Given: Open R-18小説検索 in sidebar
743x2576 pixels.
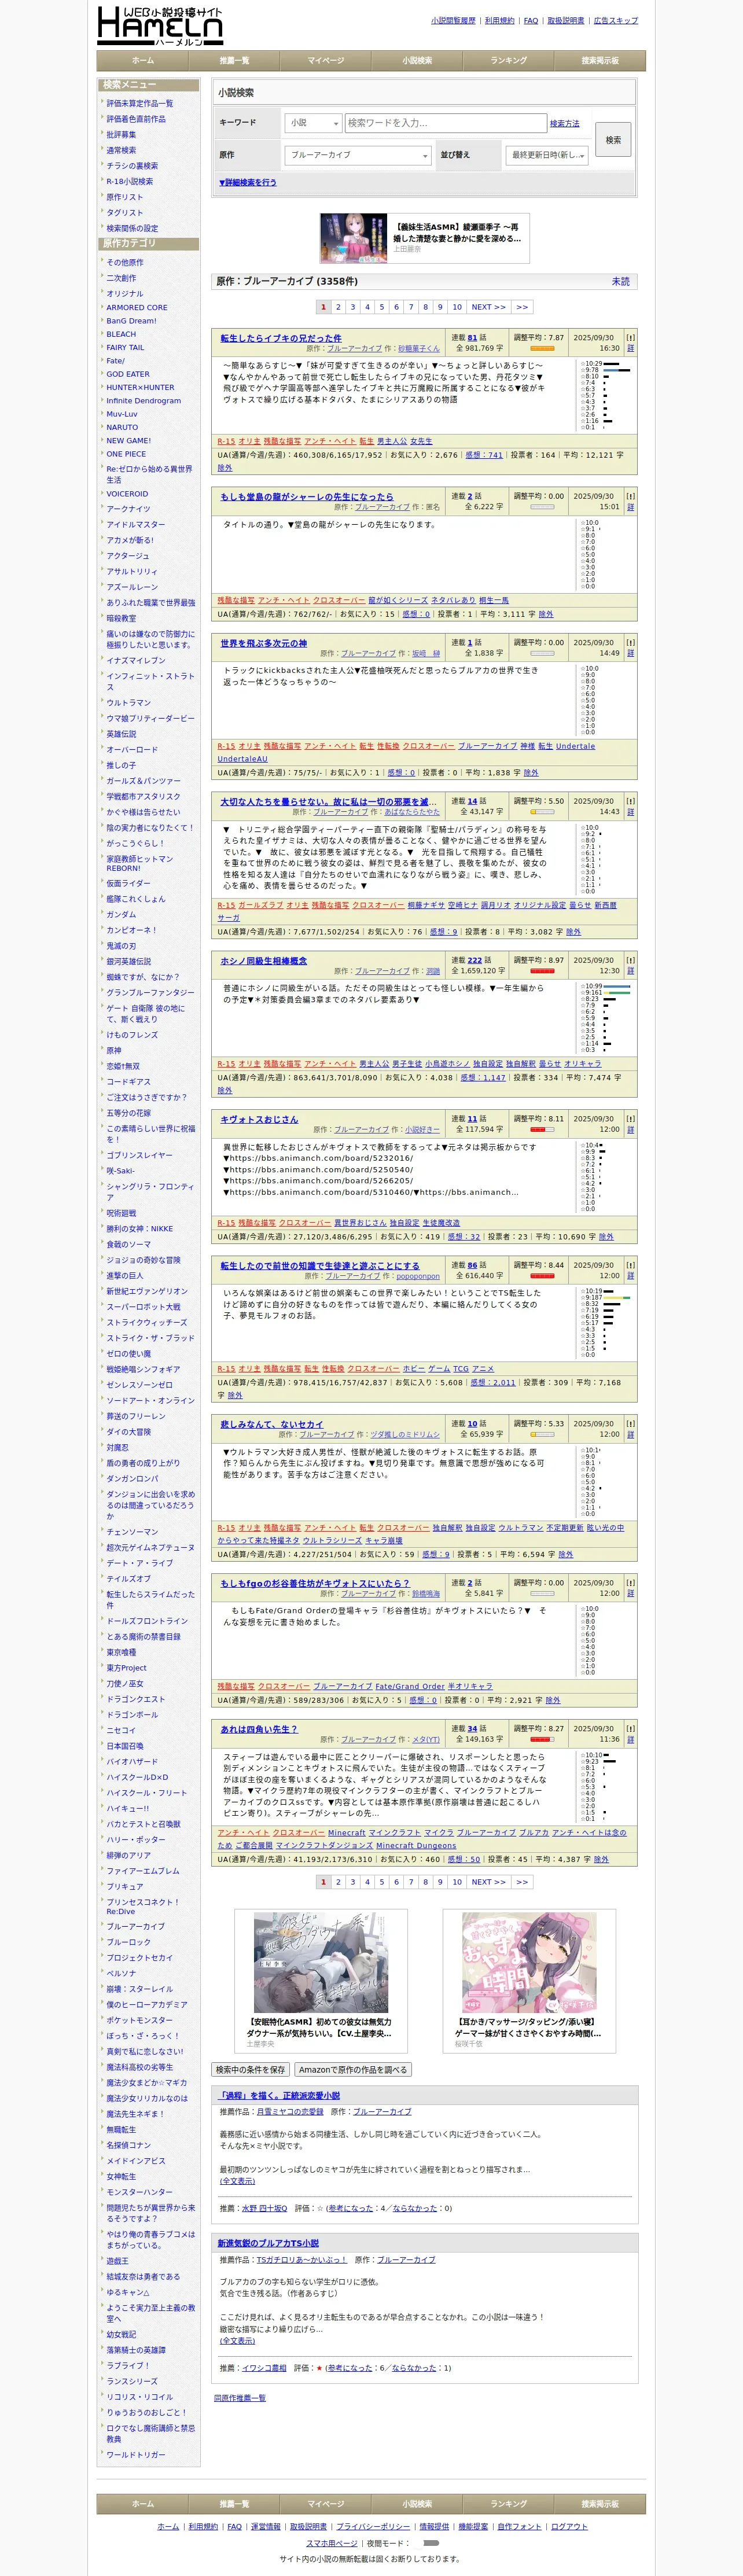Looking at the screenshot, I should pos(130,182).
